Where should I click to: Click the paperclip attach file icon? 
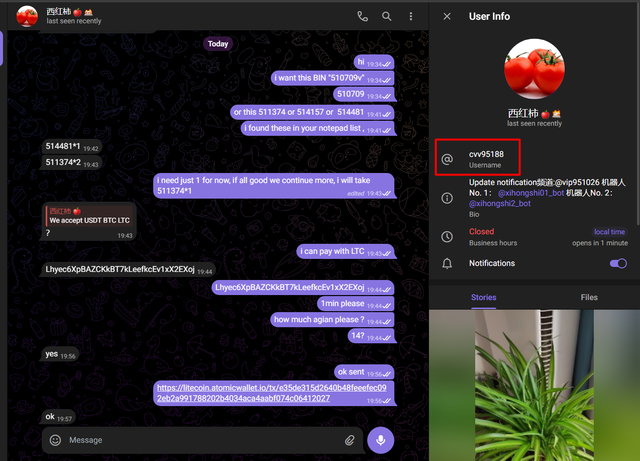click(x=350, y=439)
